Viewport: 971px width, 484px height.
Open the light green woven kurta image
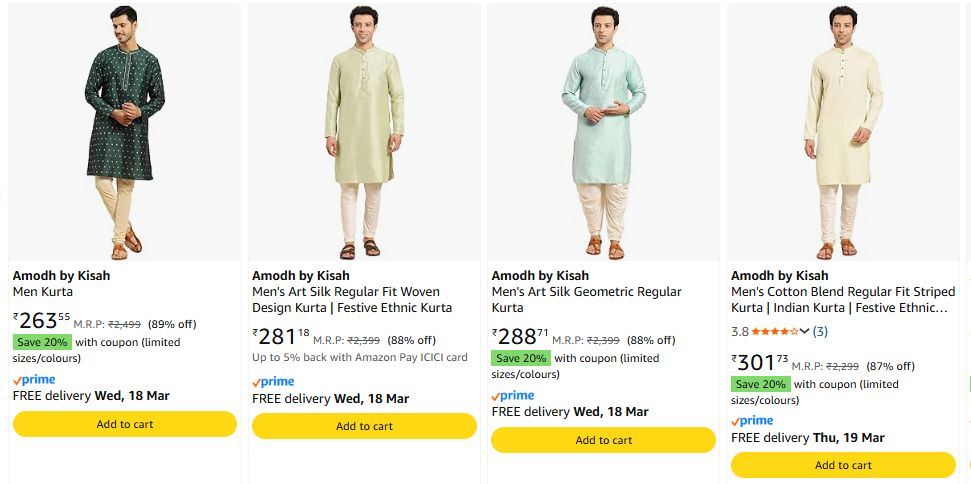(x=364, y=132)
